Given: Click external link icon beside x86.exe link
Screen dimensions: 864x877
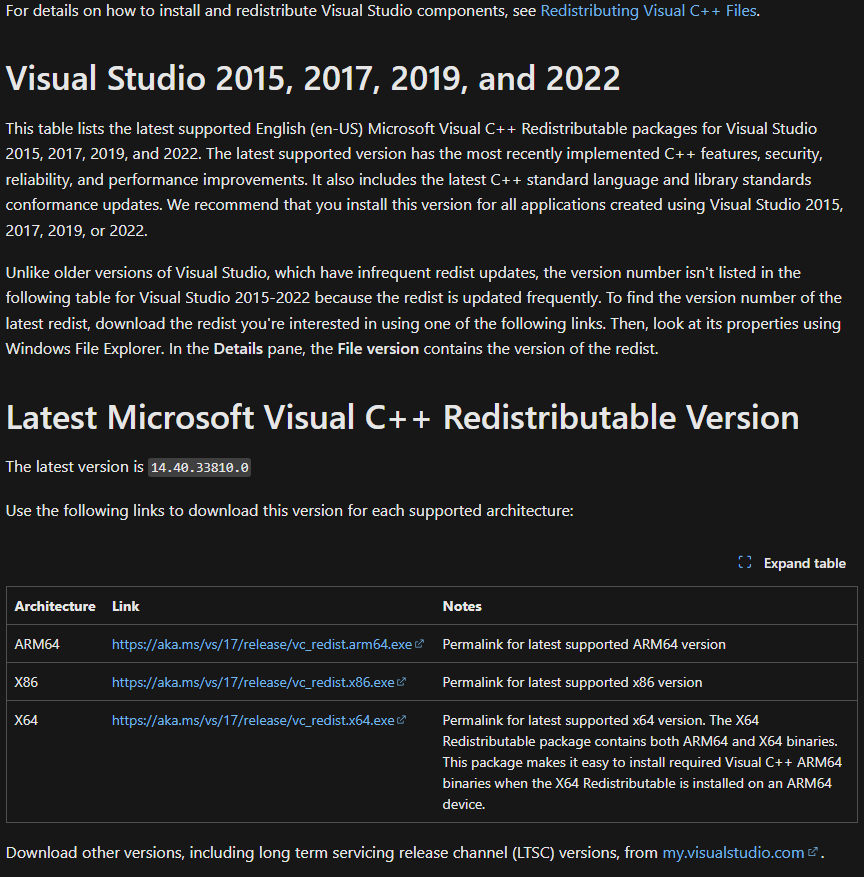Looking at the screenshot, I should coord(401,682).
